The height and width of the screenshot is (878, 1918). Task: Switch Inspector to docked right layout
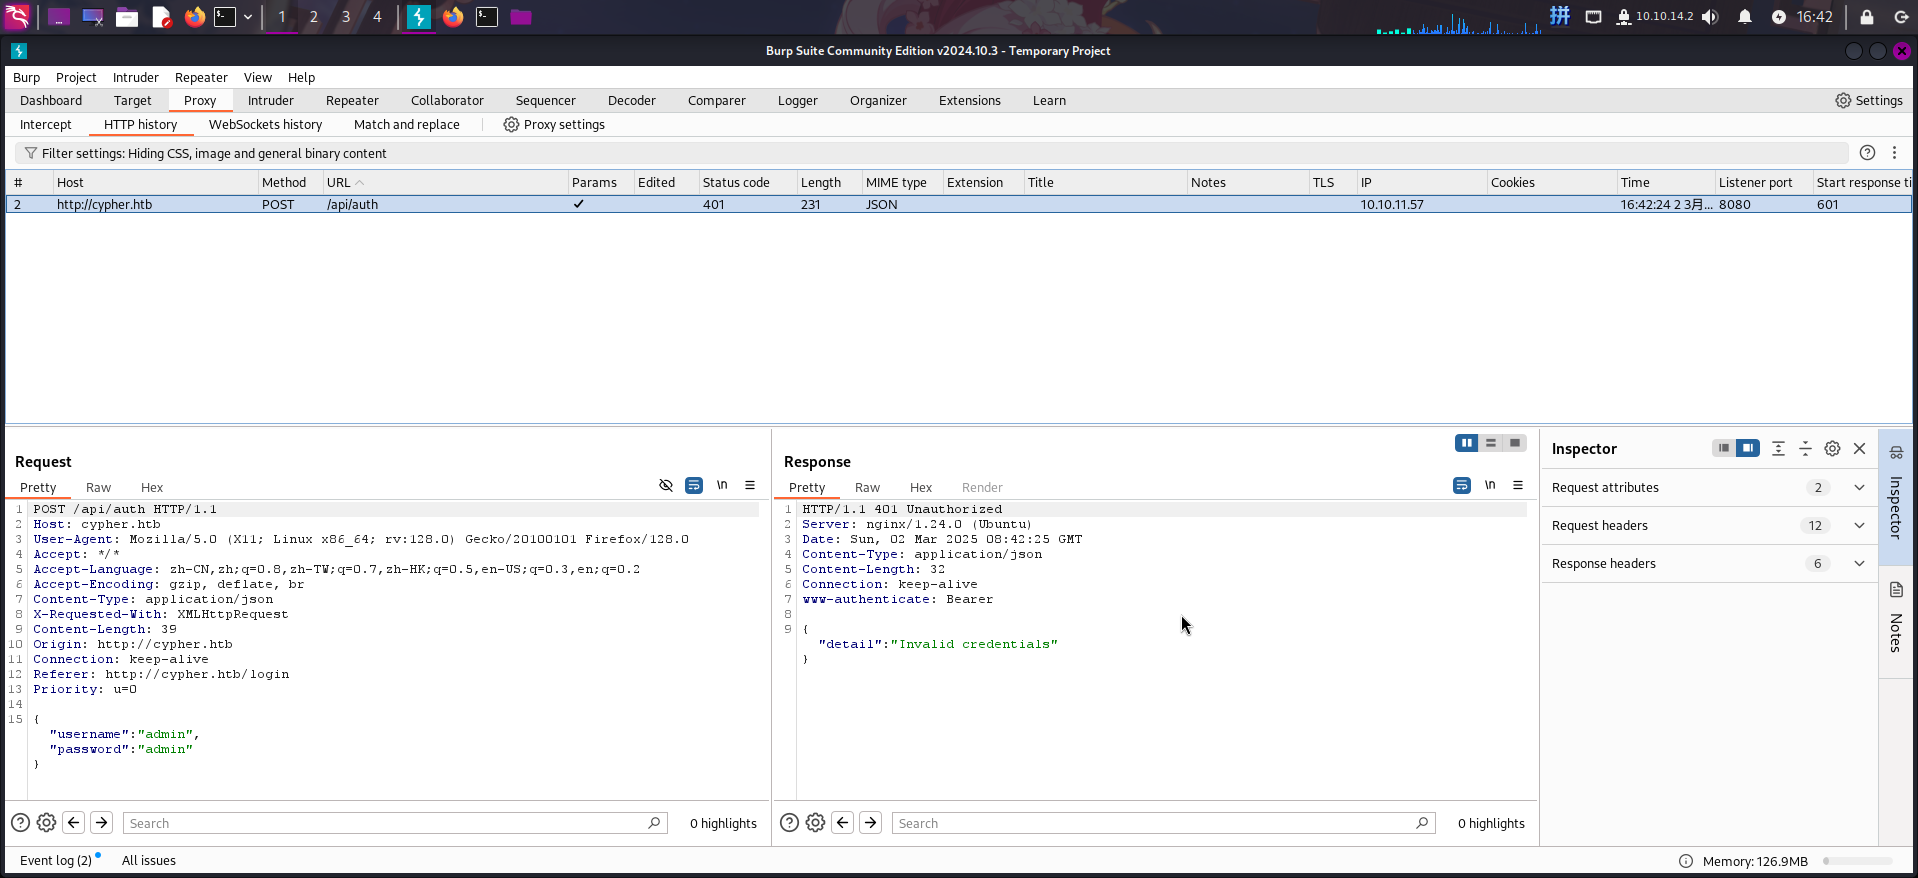click(1747, 448)
